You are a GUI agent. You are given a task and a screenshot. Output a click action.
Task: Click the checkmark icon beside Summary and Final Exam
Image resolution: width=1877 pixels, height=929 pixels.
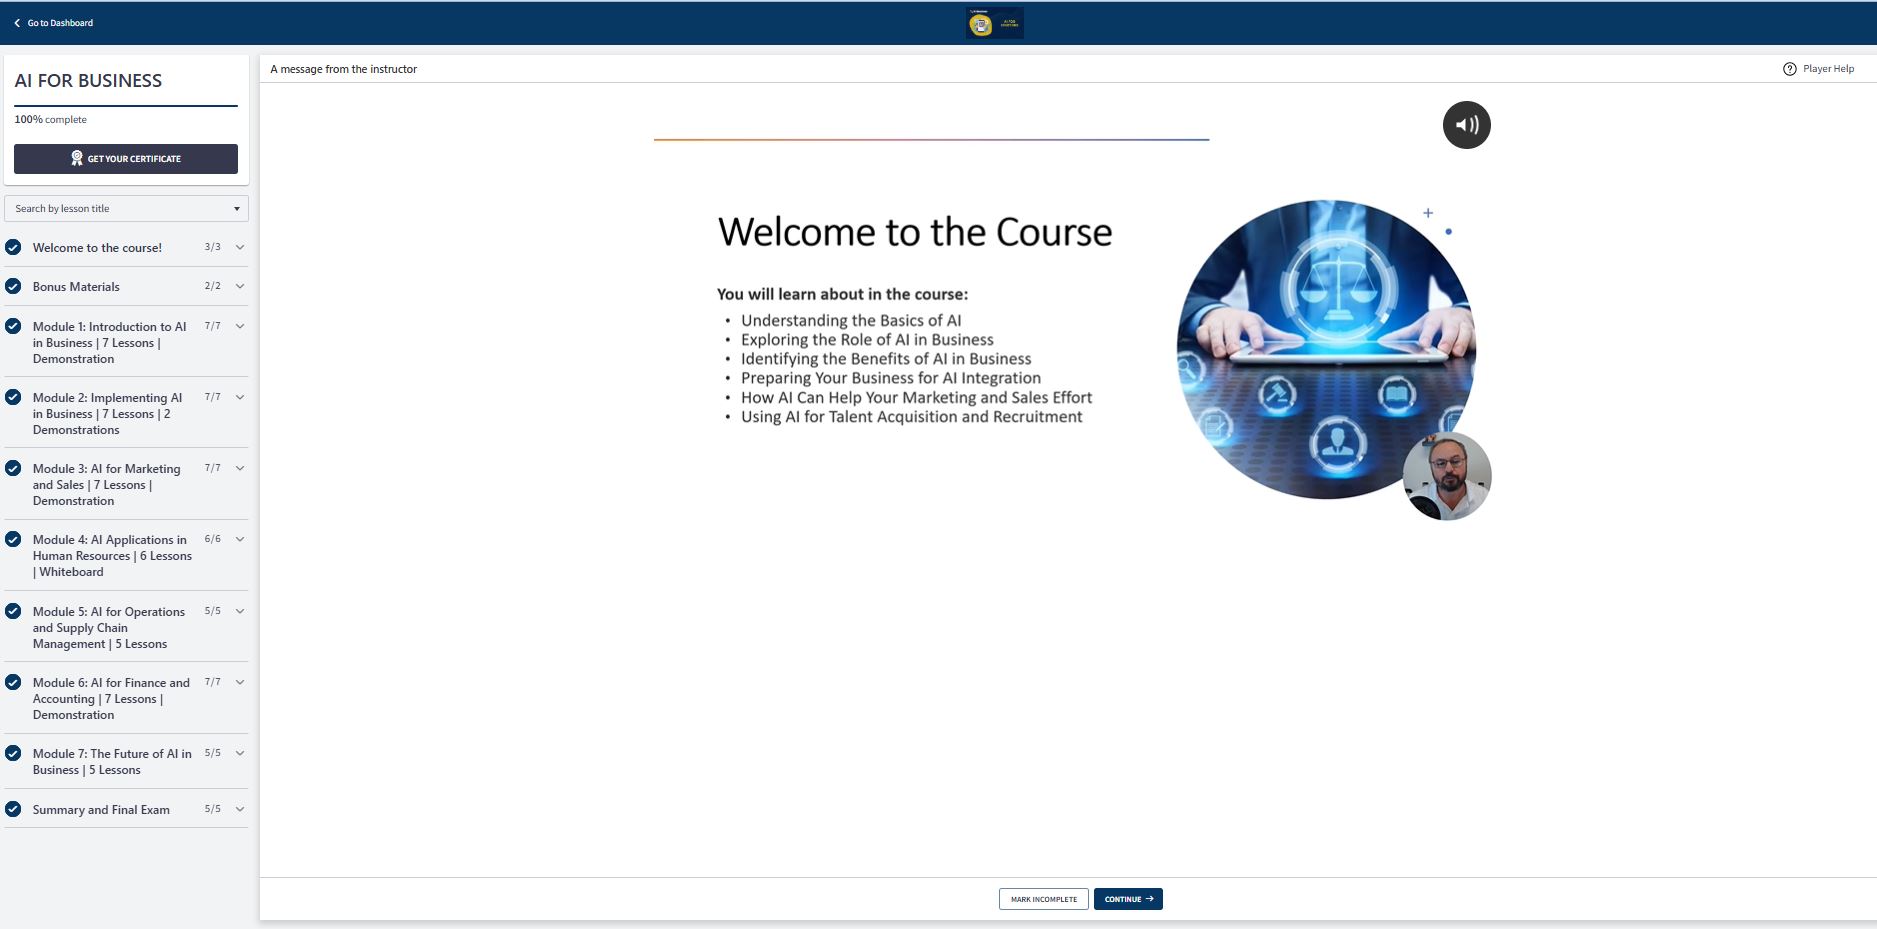coord(13,809)
